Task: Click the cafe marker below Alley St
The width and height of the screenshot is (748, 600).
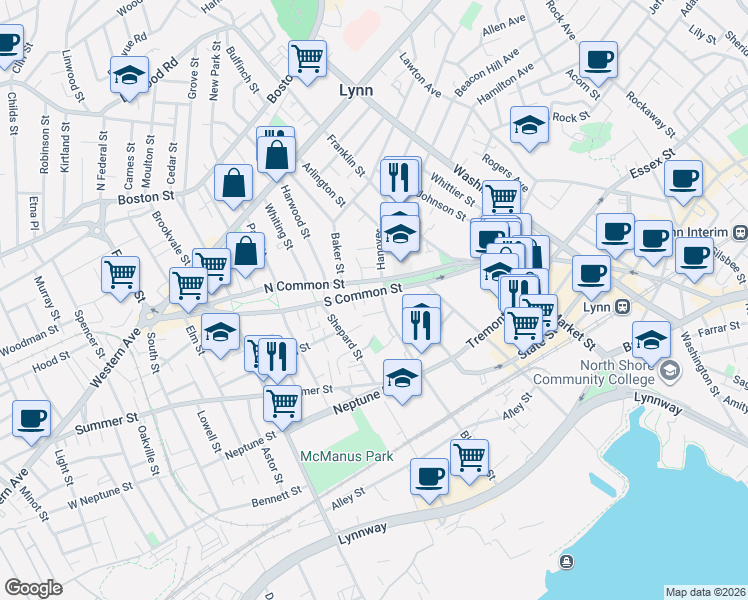Action: [x=430, y=479]
